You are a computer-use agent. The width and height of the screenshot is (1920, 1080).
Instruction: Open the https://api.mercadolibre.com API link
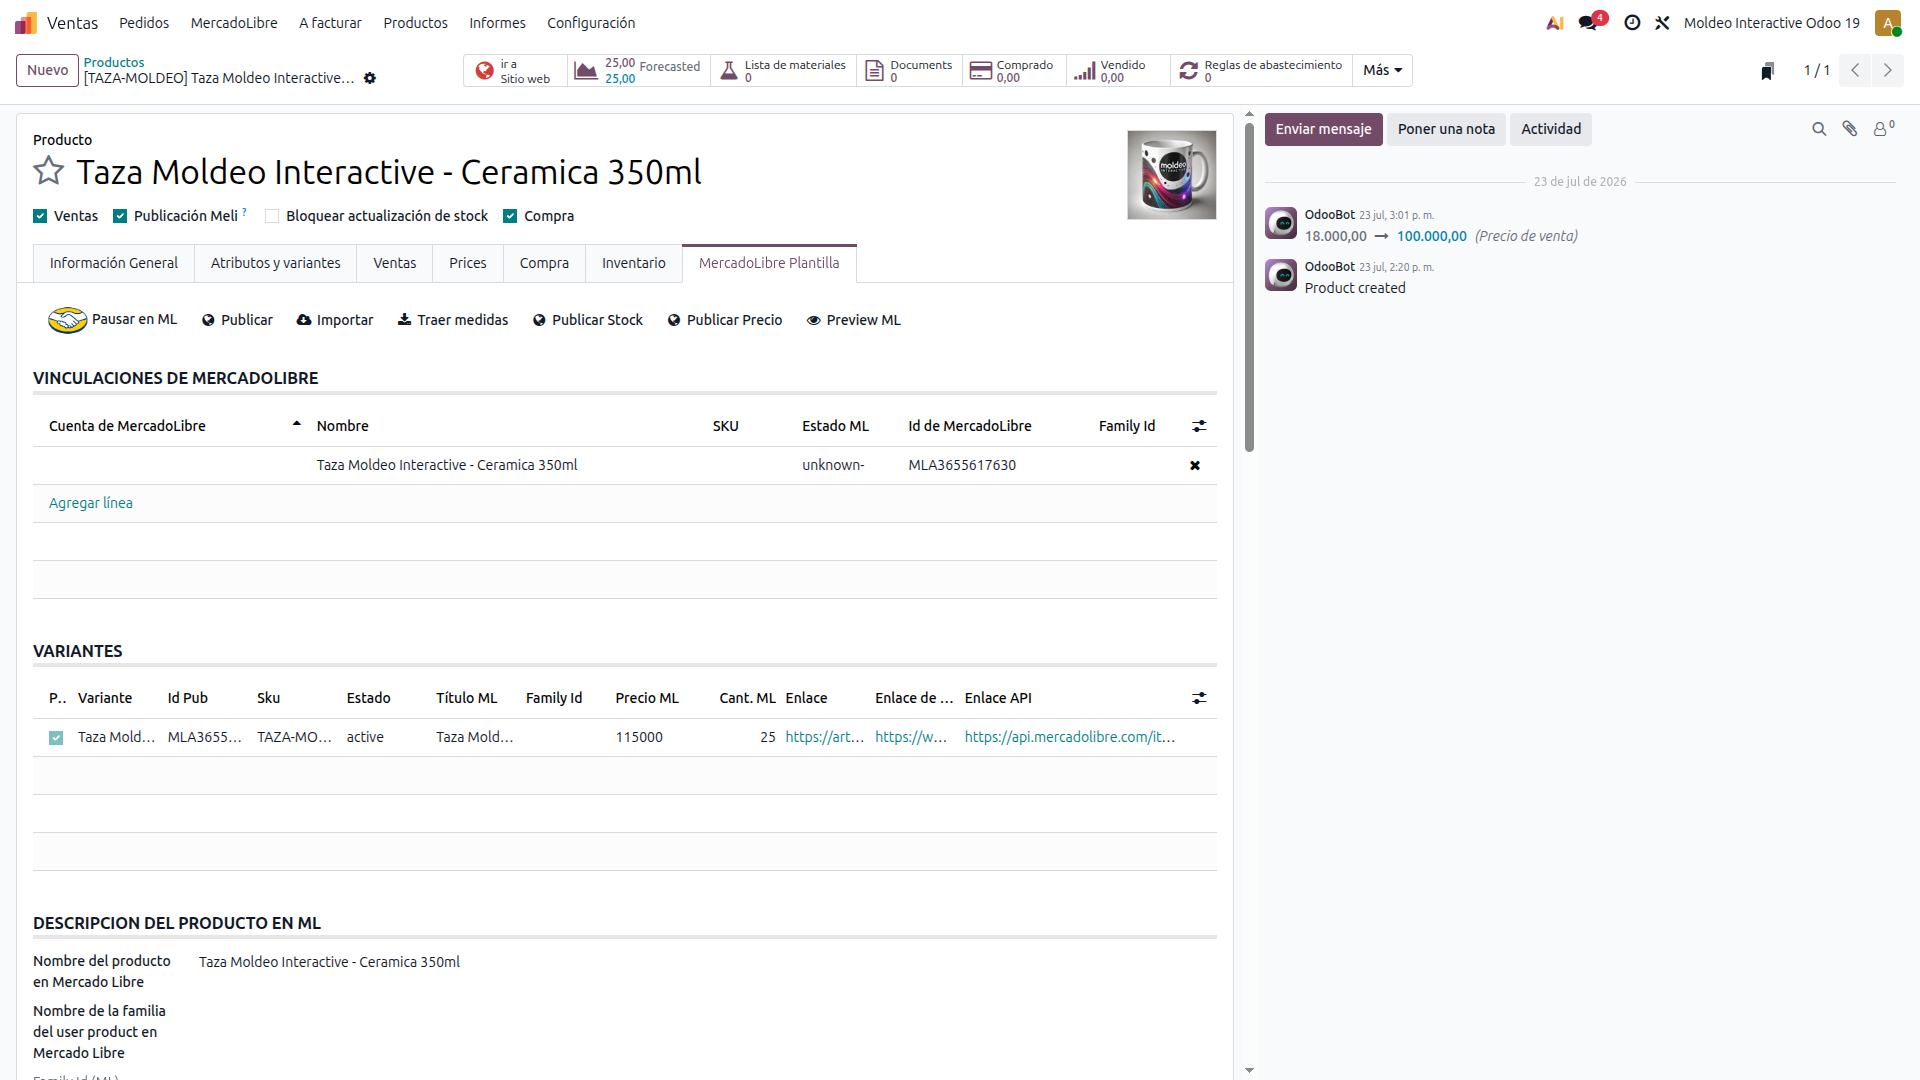[1069, 737]
